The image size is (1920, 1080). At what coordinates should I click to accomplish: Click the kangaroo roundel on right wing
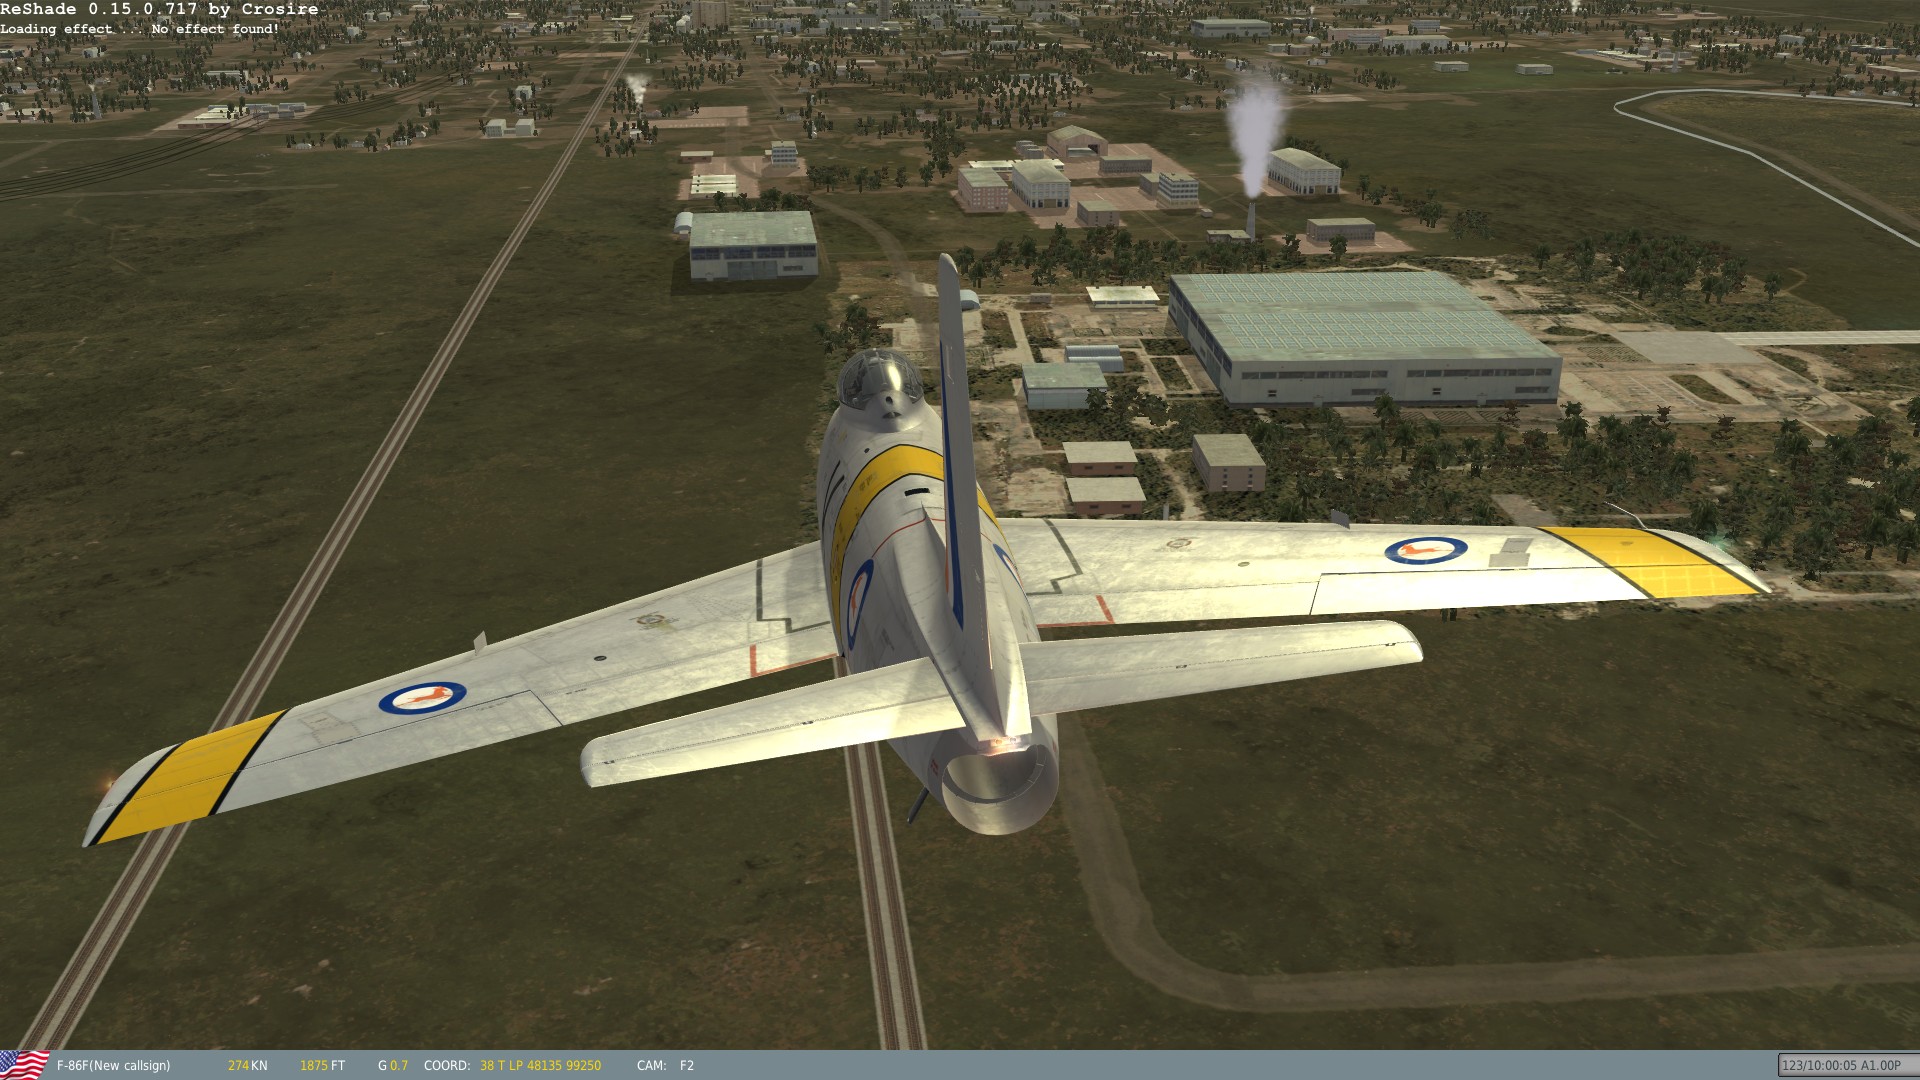pos(1425,549)
